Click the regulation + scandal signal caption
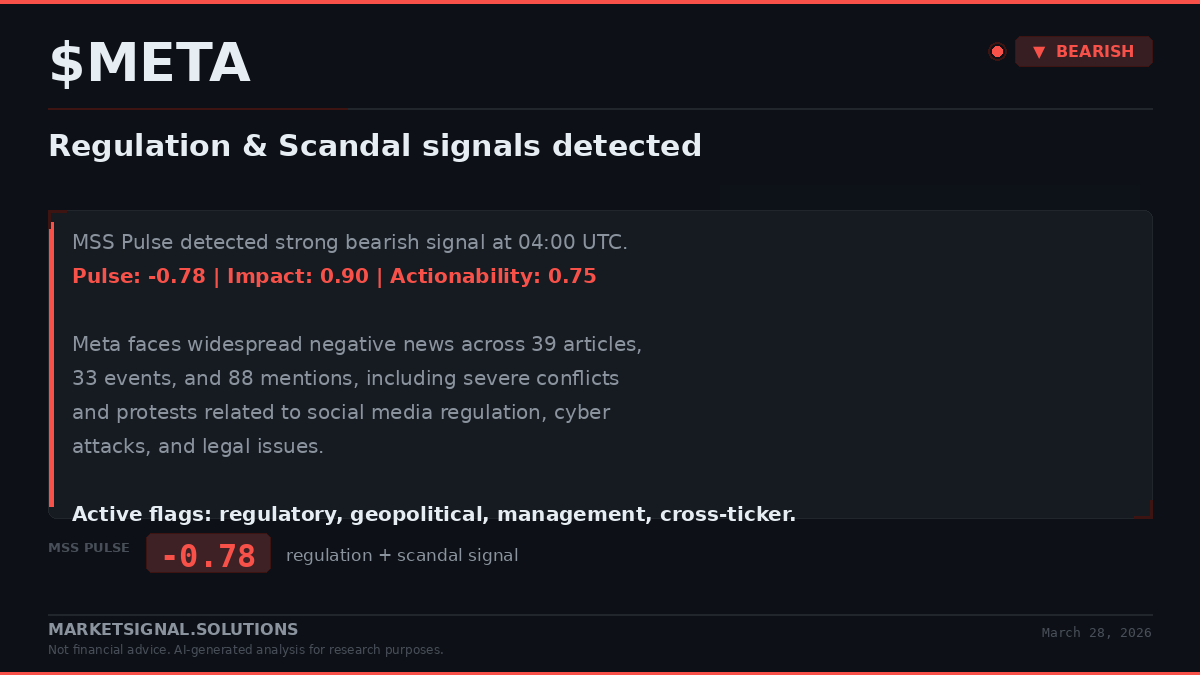 (402, 555)
